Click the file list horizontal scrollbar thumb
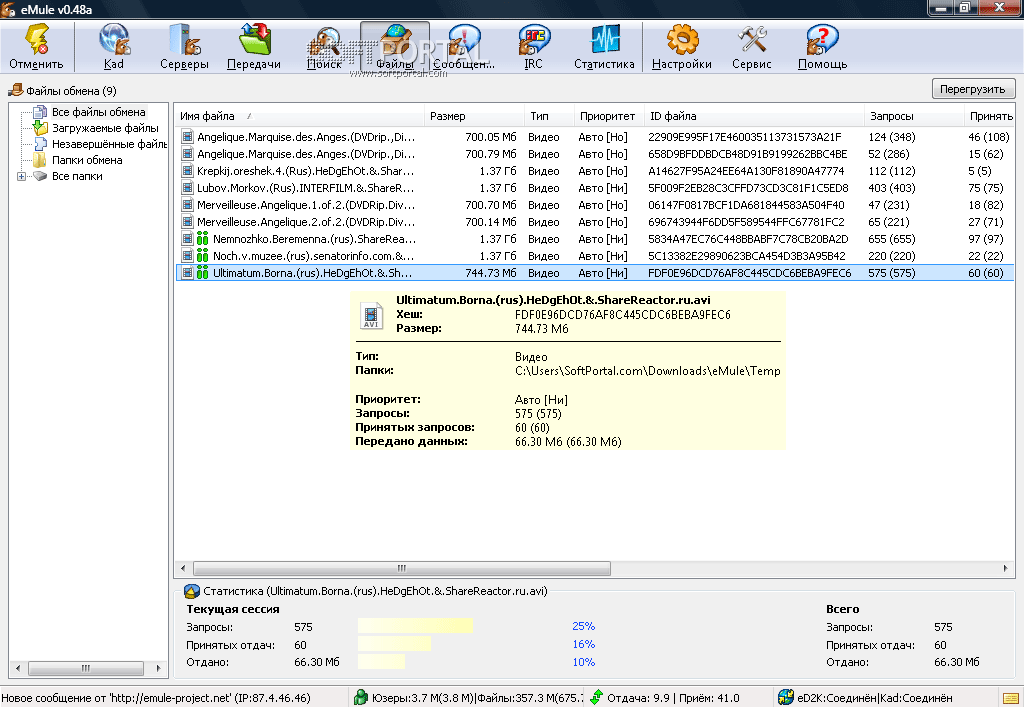Screen dimensions: 1024x708 [402, 568]
